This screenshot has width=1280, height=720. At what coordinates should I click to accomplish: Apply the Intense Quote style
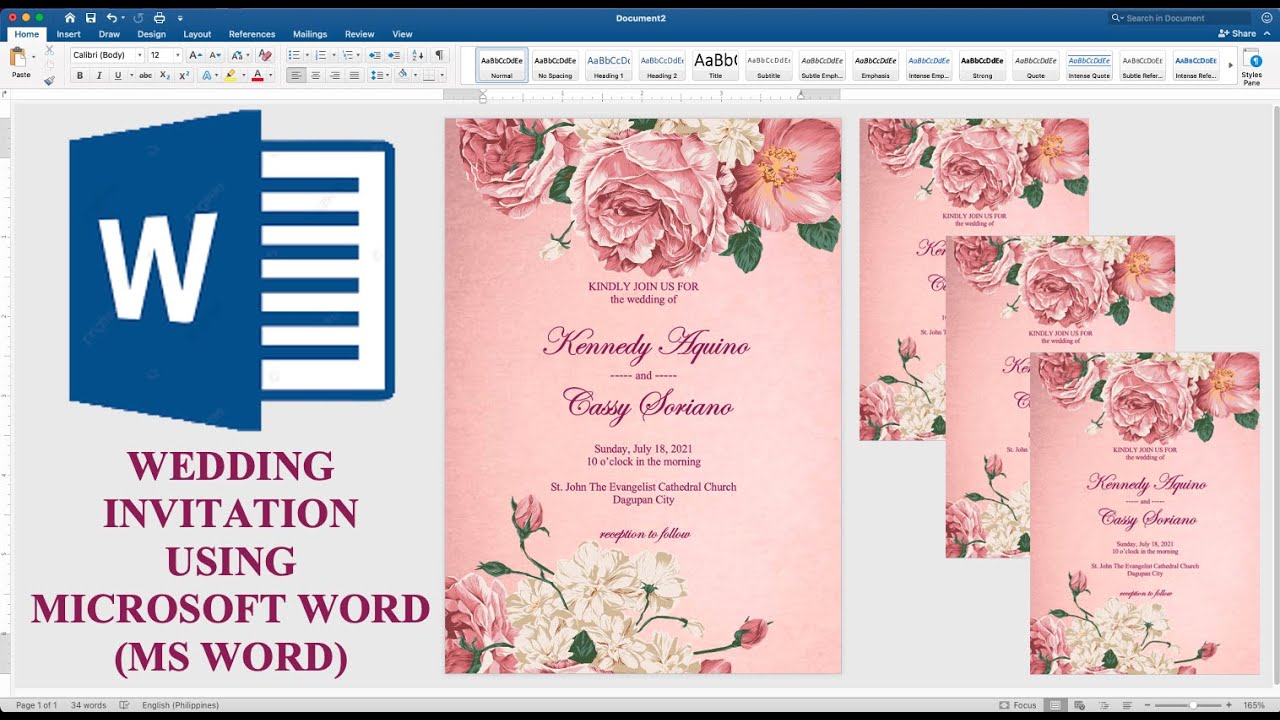click(x=1089, y=66)
